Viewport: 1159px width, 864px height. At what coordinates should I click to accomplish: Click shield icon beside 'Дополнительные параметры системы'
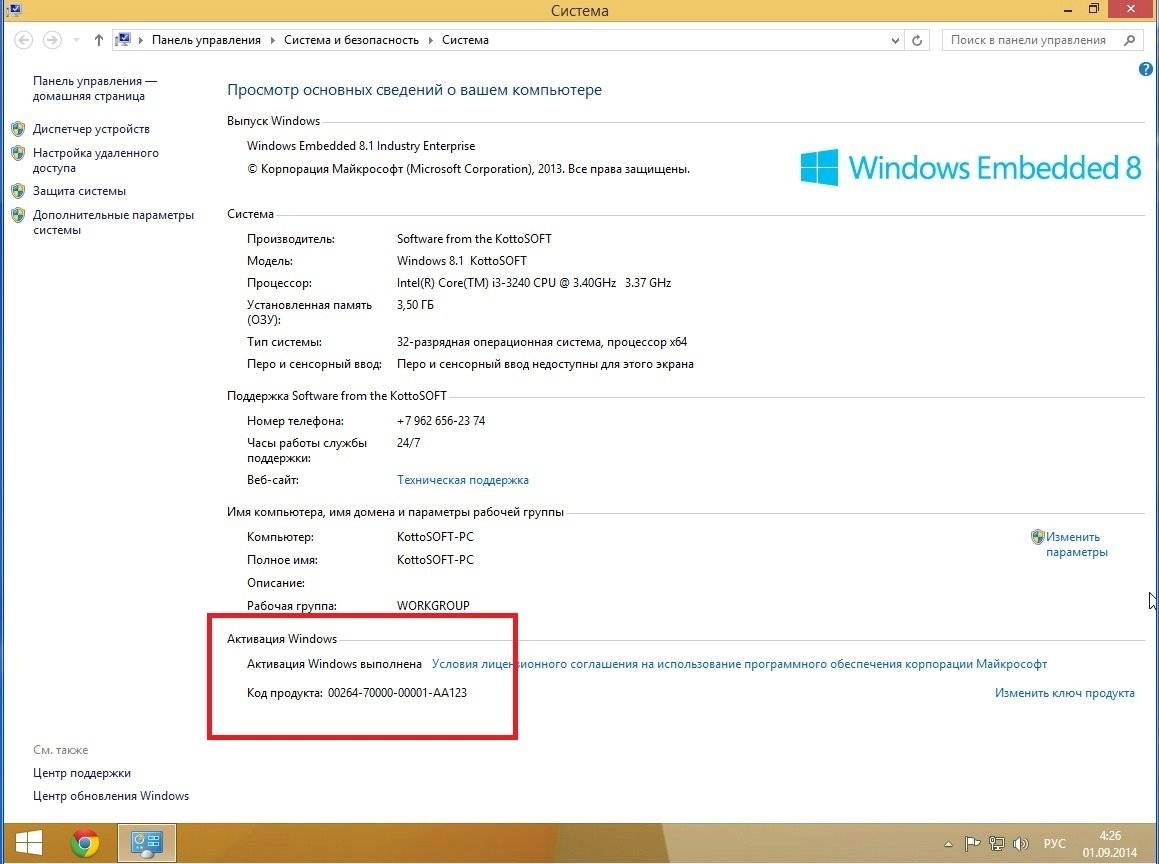pyautogui.click(x=18, y=215)
